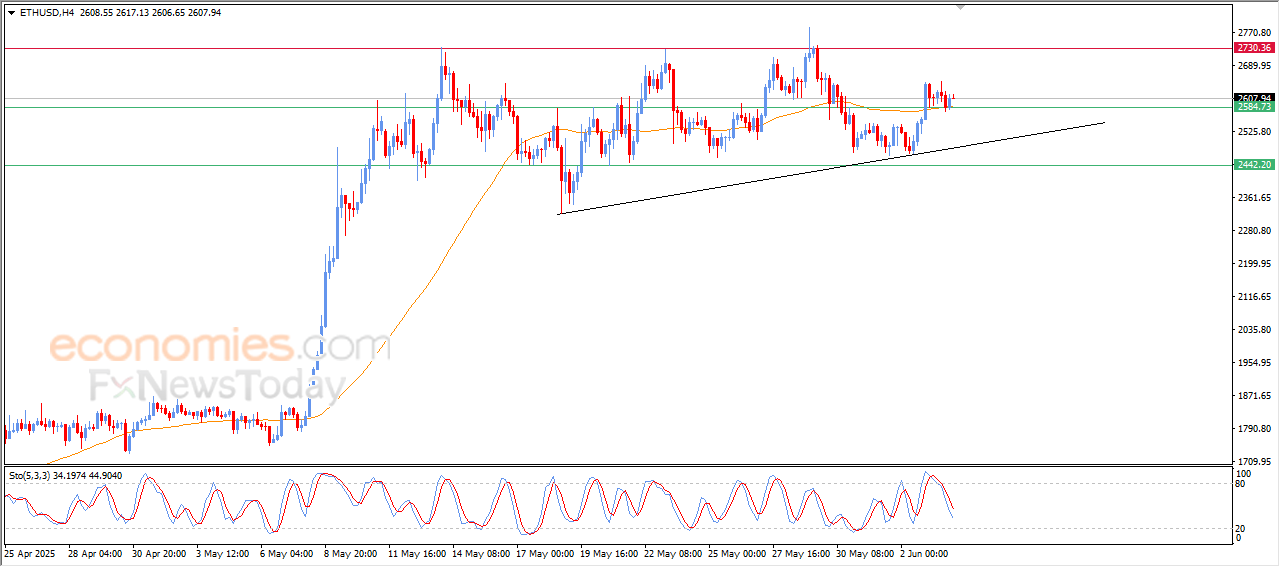Screen dimensions: 1280x567
Task: Click the stochastic 100 level label
Action: (1243, 473)
